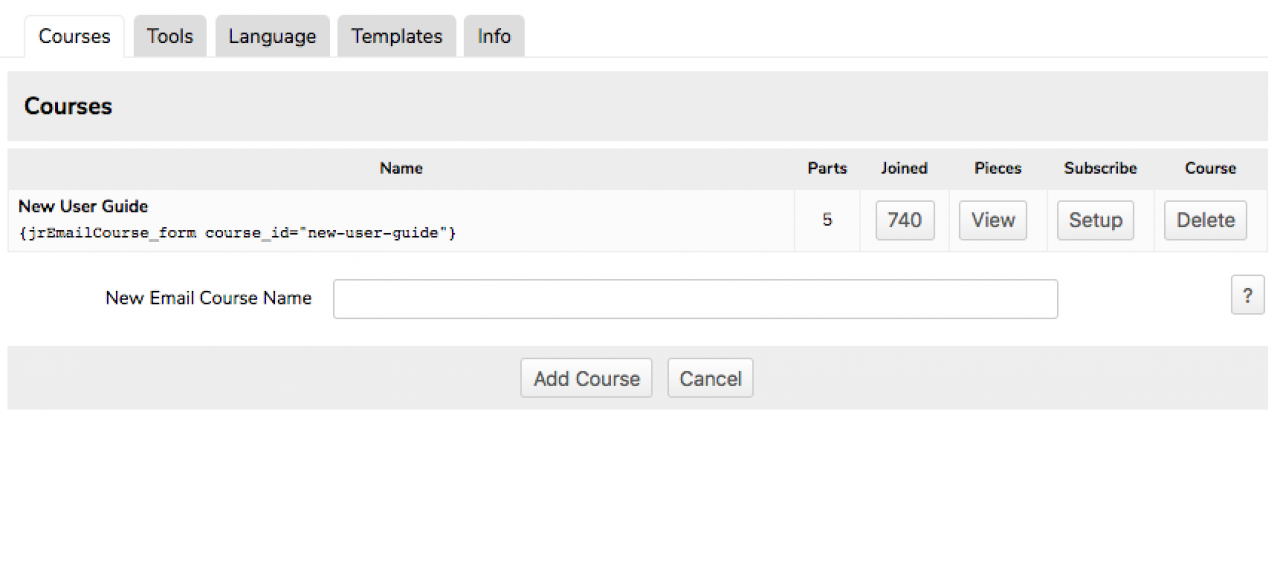Click the jrEmailCourse_form embed code text
Viewport: 1280px width, 567px height.
point(237,233)
